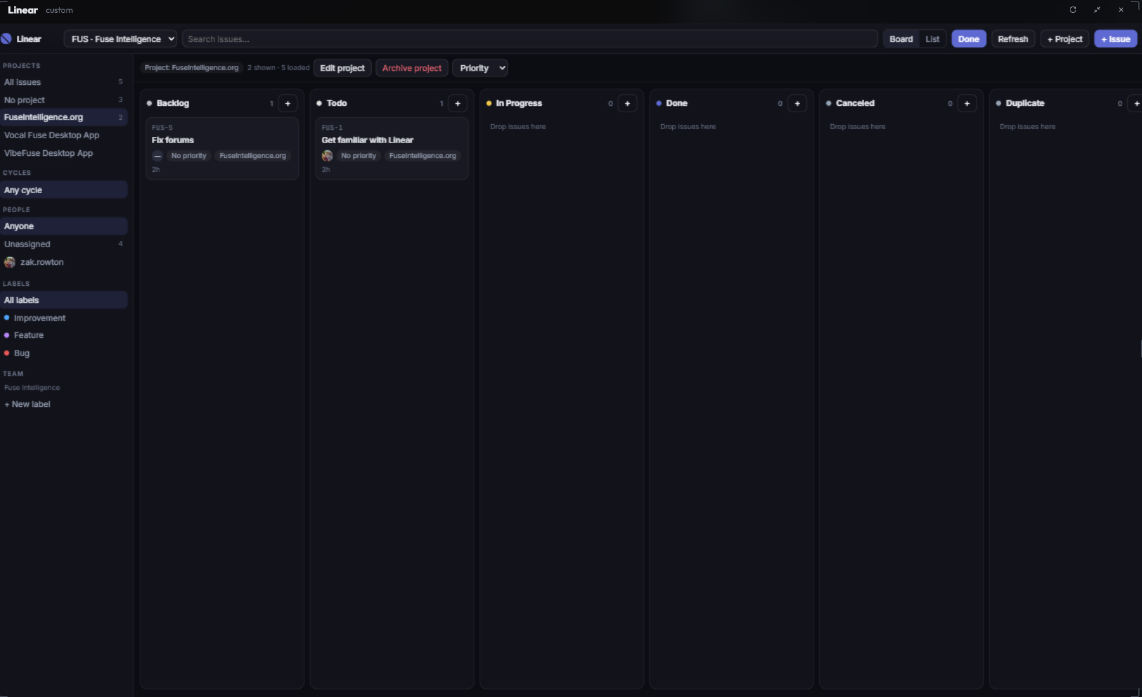The width and height of the screenshot is (1142, 697).
Task: Click the In Progress column title
Action: (x=519, y=103)
